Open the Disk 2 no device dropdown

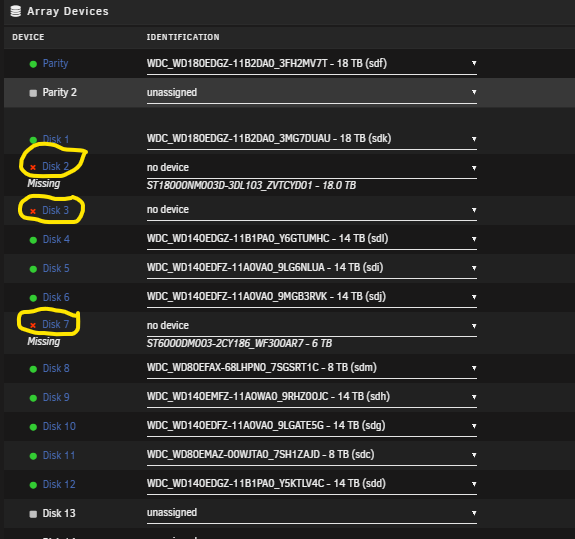click(x=312, y=168)
